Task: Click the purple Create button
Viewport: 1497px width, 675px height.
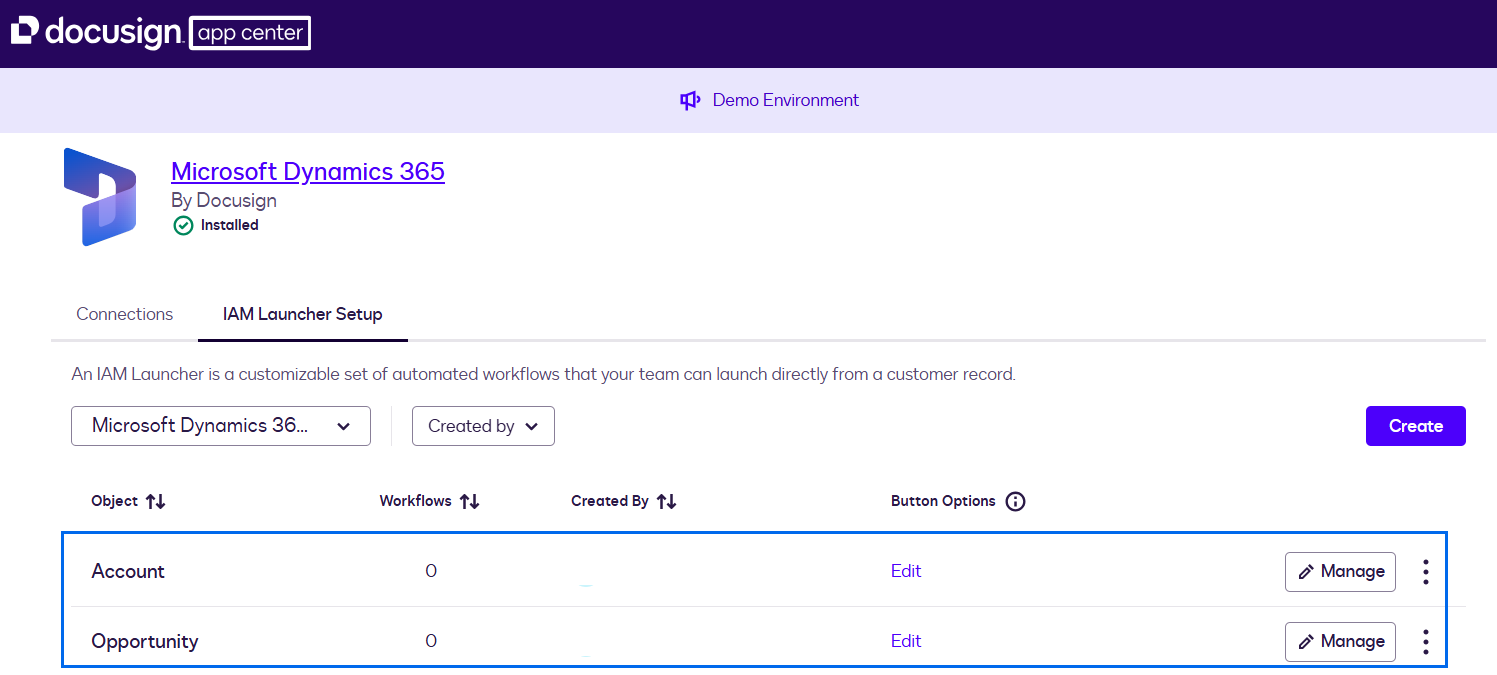Action: (x=1415, y=426)
